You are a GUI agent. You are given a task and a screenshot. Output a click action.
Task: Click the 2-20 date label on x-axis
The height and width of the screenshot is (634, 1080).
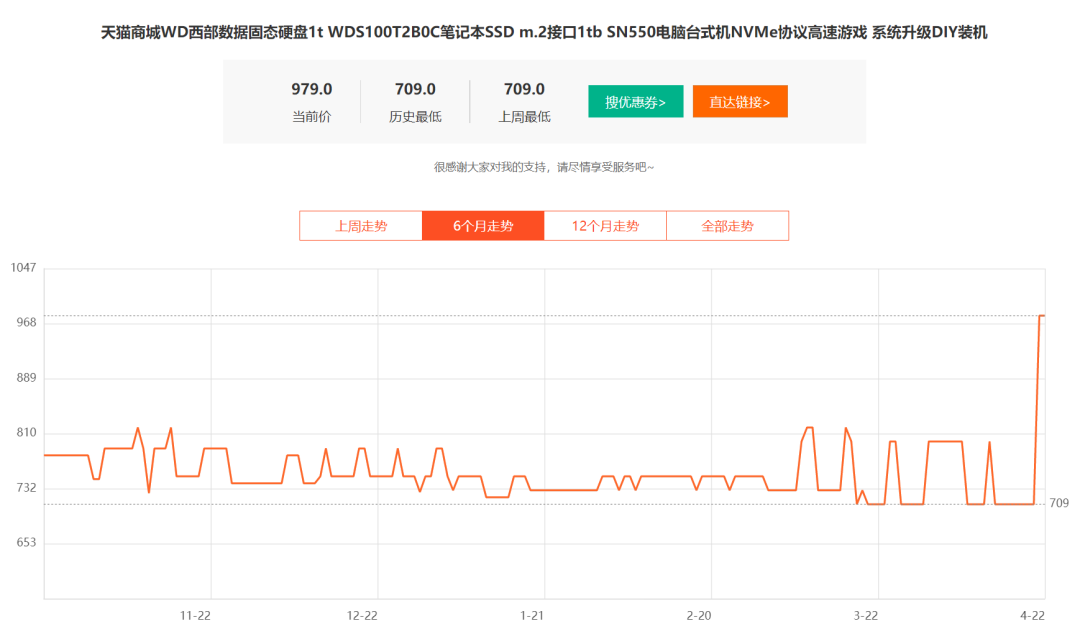click(701, 617)
